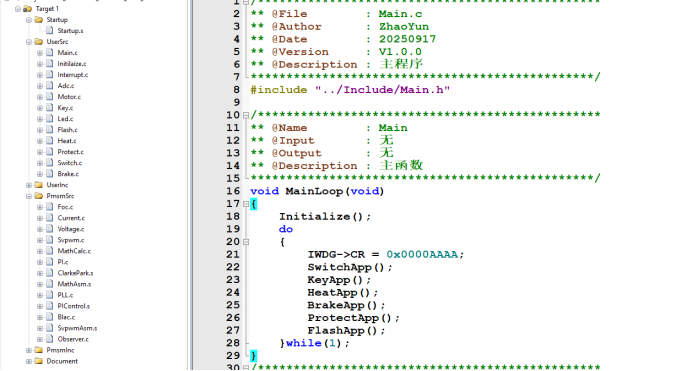Click the file icon next to Main.c
693x371 pixels.
(50, 53)
